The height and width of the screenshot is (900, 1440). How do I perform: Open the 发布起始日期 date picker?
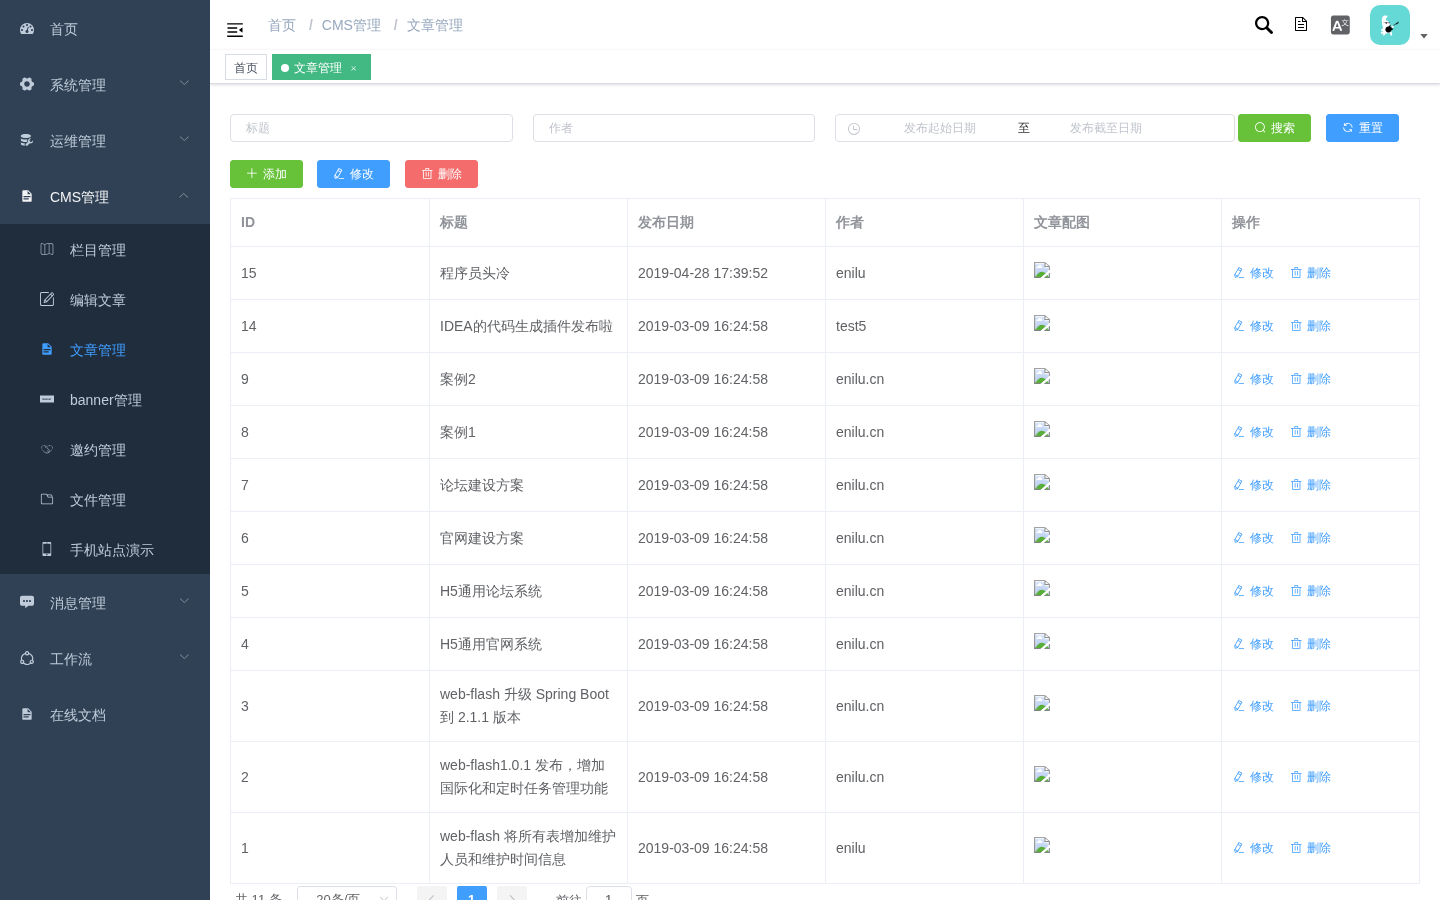coord(939,128)
